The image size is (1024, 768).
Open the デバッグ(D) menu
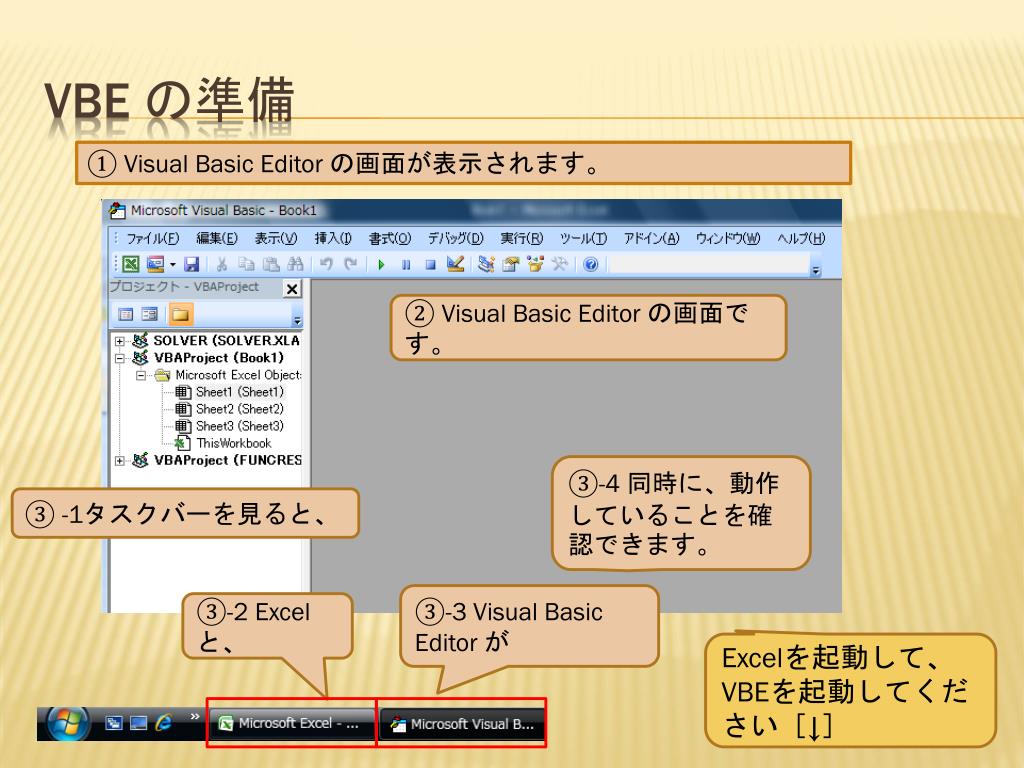click(x=456, y=238)
